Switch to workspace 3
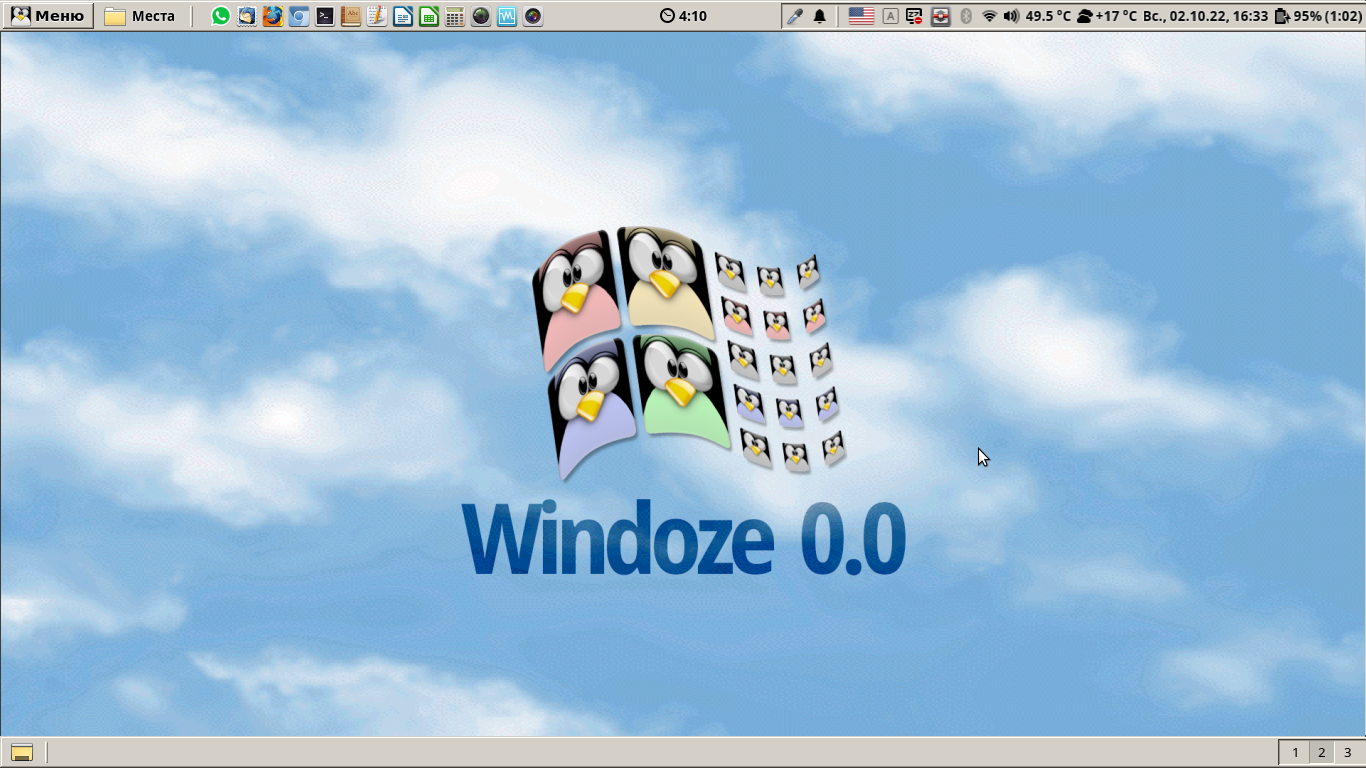 (1347, 753)
